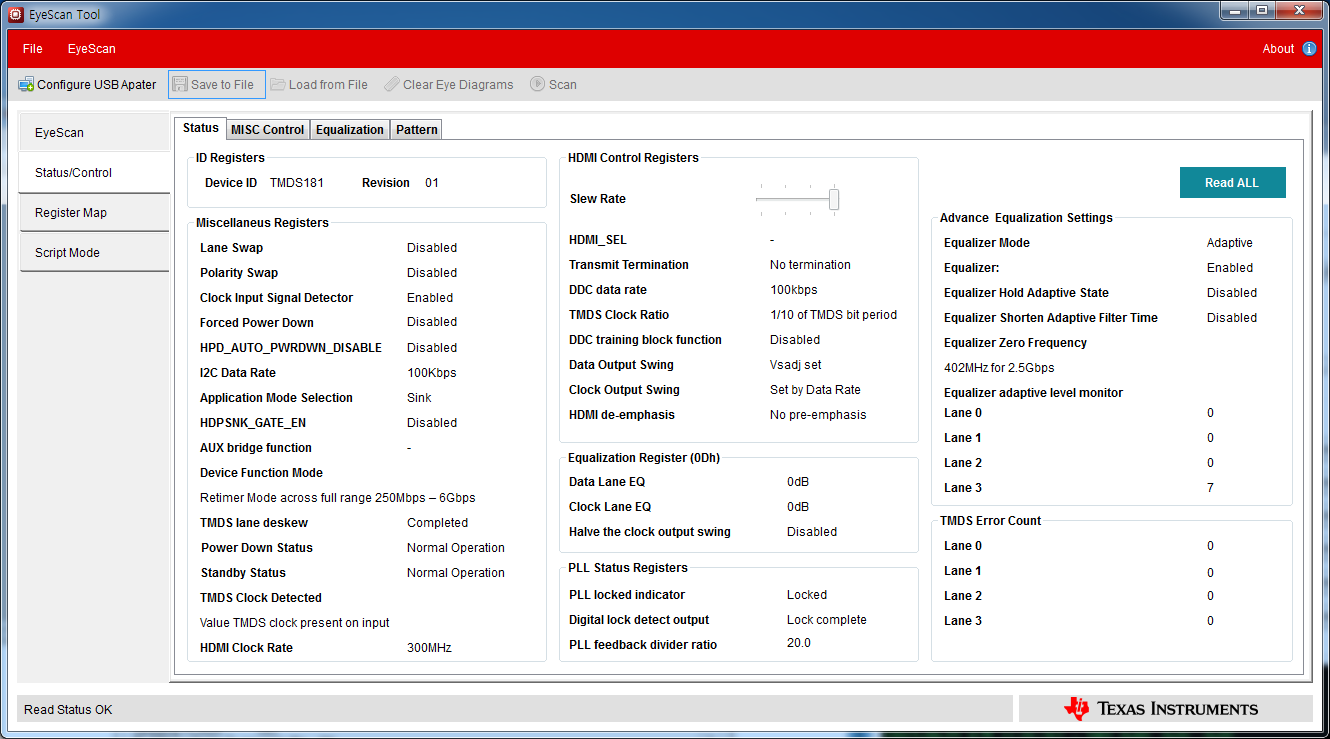Open the Register Map sidebar page
The height and width of the screenshot is (739, 1330).
pyautogui.click(x=94, y=212)
